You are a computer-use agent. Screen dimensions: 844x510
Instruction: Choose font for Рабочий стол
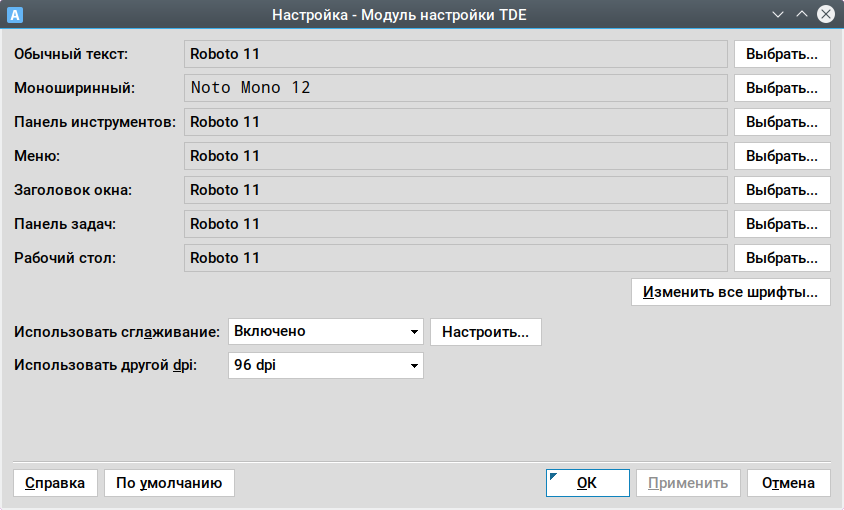click(x=782, y=258)
